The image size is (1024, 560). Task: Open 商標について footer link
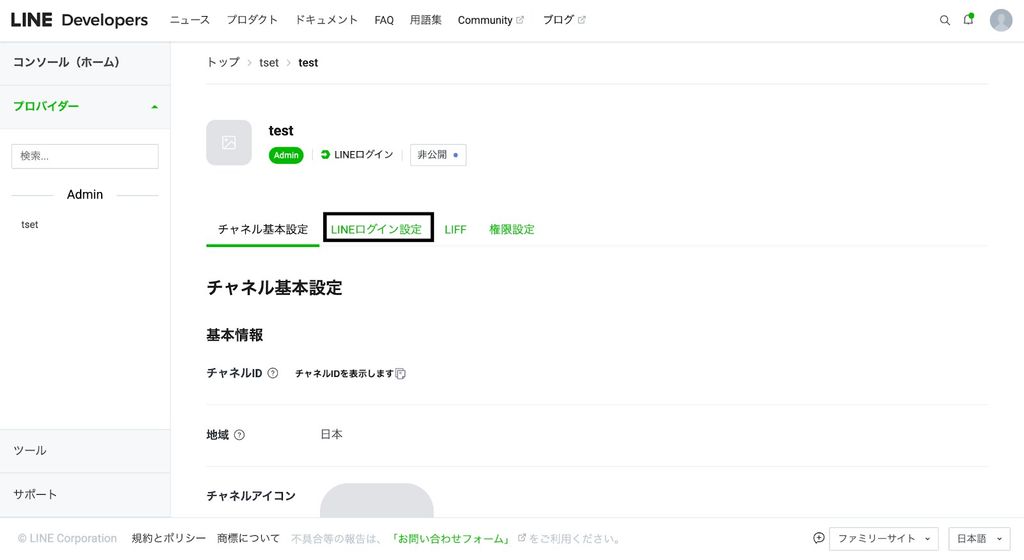tap(248, 538)
